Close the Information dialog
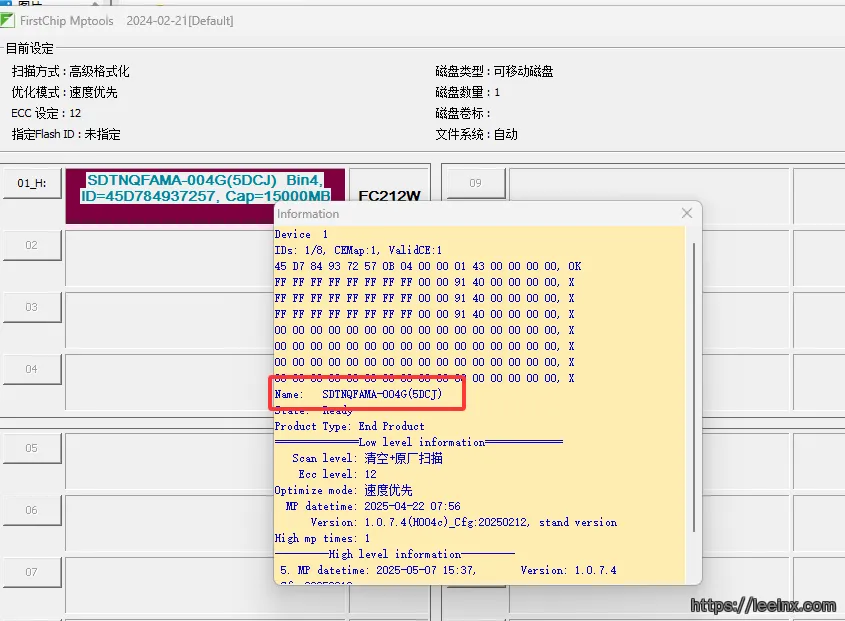The width and height of the screenshot is (845, 621). point(686,214)
